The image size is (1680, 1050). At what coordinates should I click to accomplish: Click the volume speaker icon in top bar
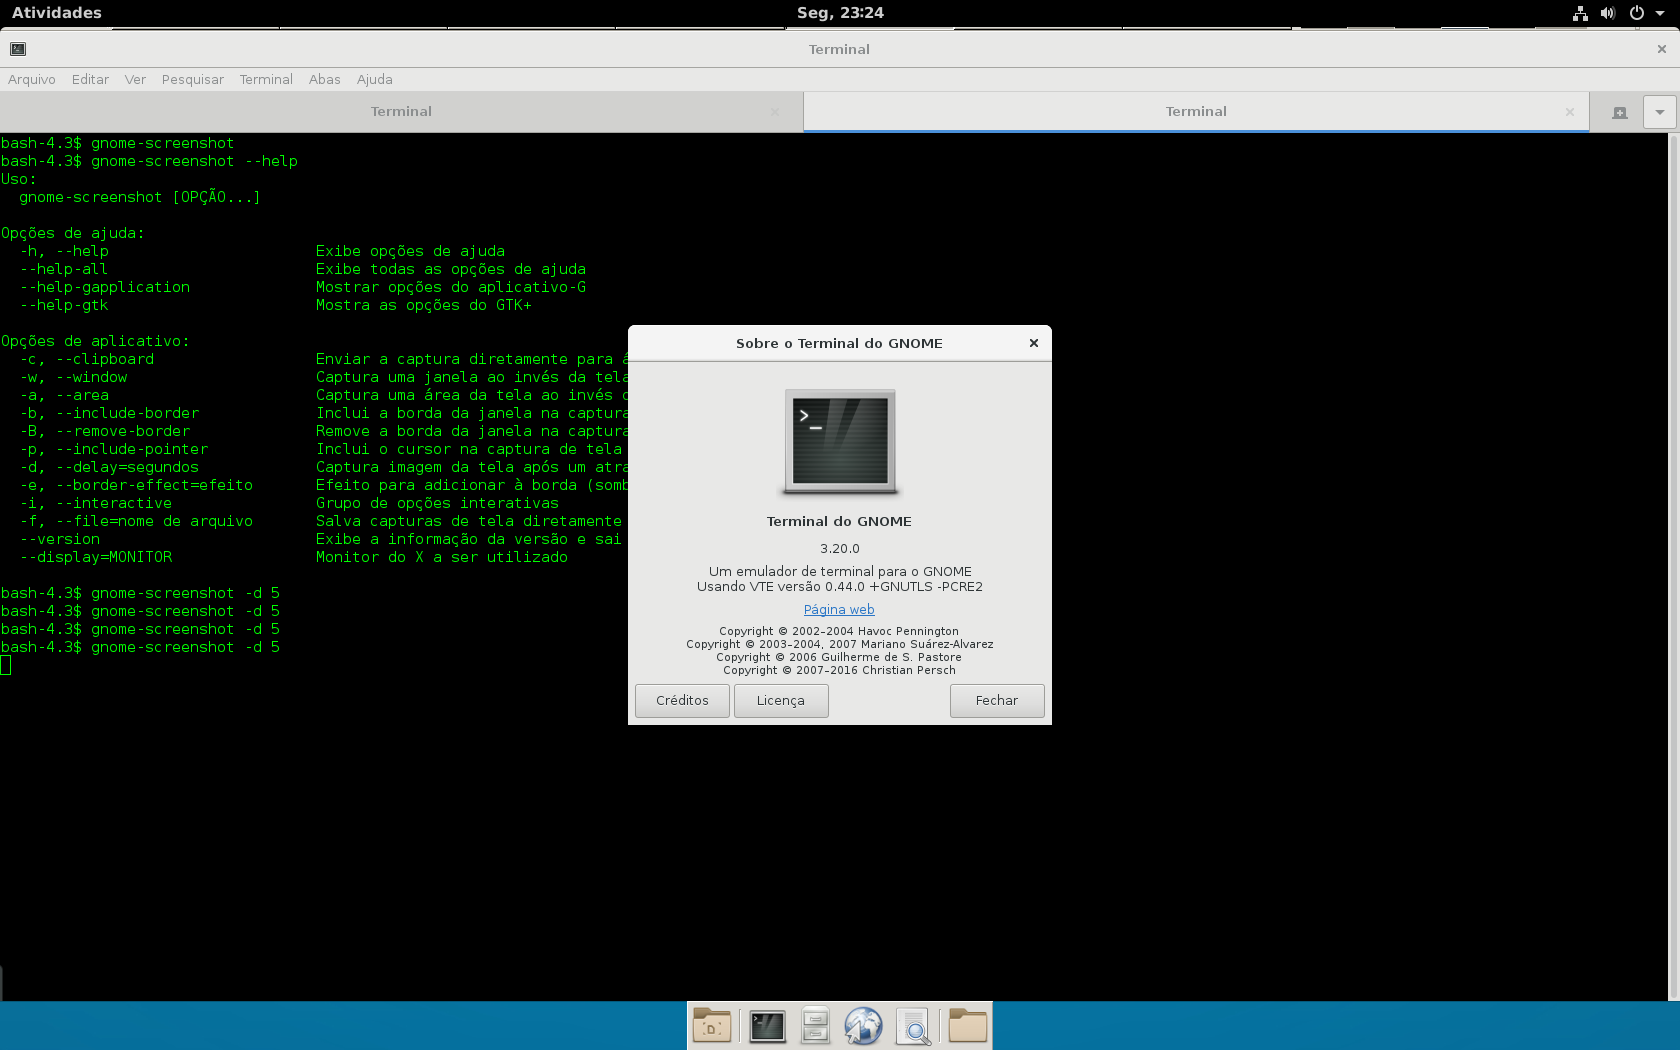point(1608,13)
